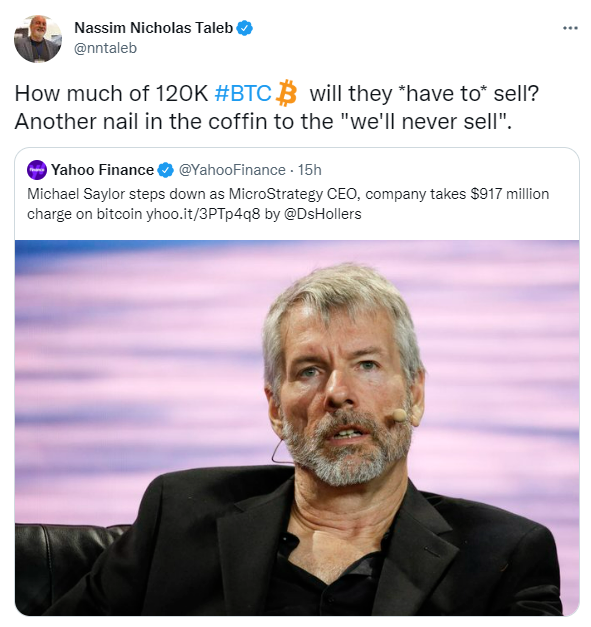The height and width of the screenshot is (627, 591).
Task: Open Nassim Nicholas Taleb's profile avatar
Action: point(38,39)
